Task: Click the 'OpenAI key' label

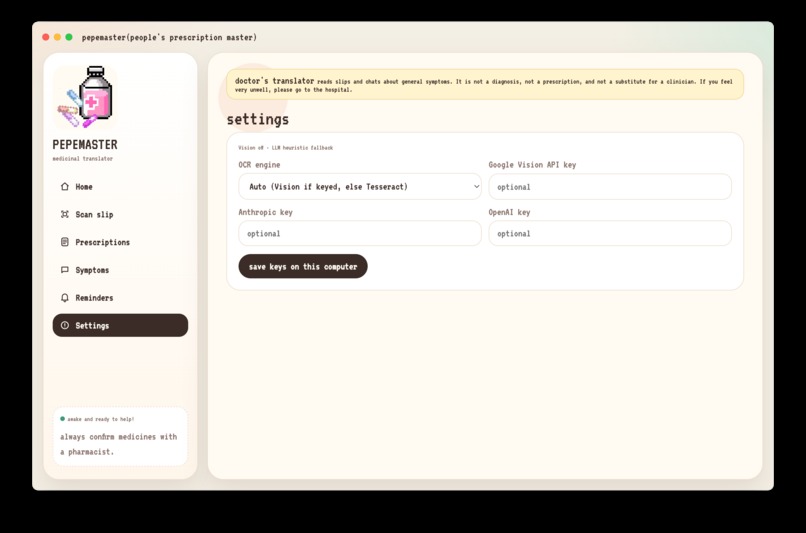Action: (509, 212)
